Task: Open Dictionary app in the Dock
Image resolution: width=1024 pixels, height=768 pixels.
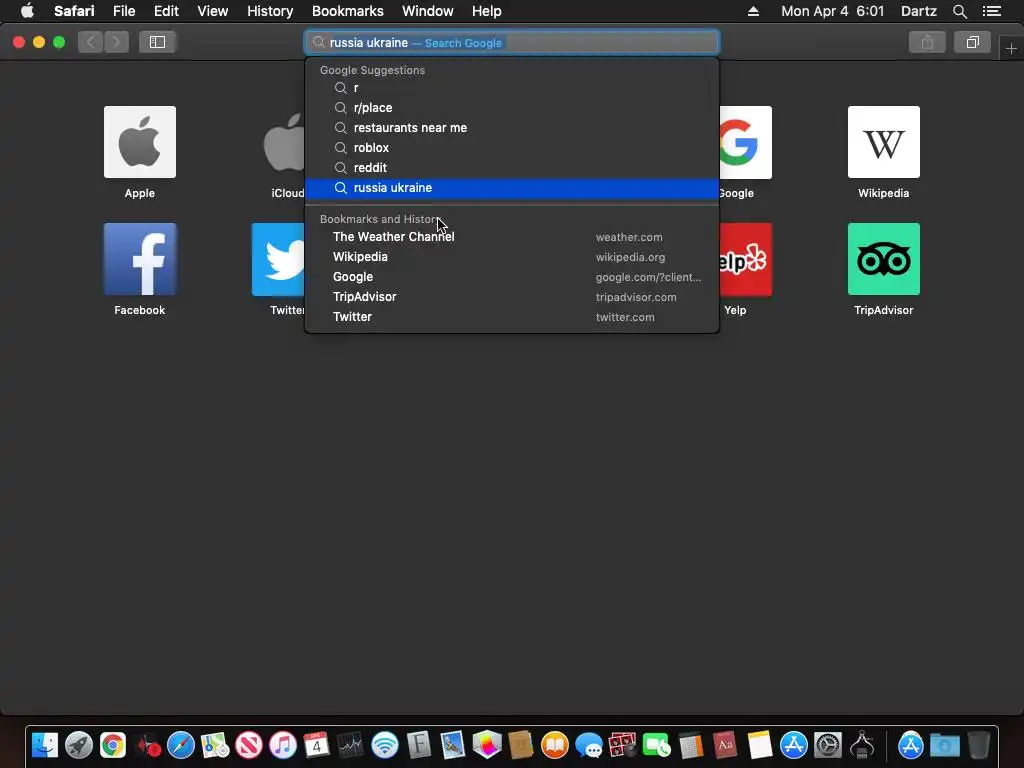Action: (x=725, y=745)
